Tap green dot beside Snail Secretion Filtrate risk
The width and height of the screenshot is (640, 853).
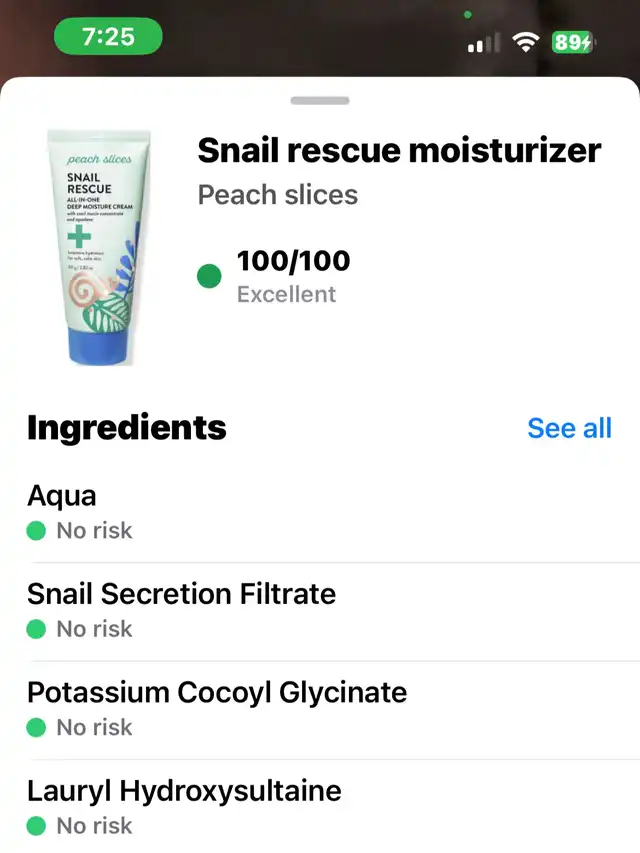tap(36, 629)
